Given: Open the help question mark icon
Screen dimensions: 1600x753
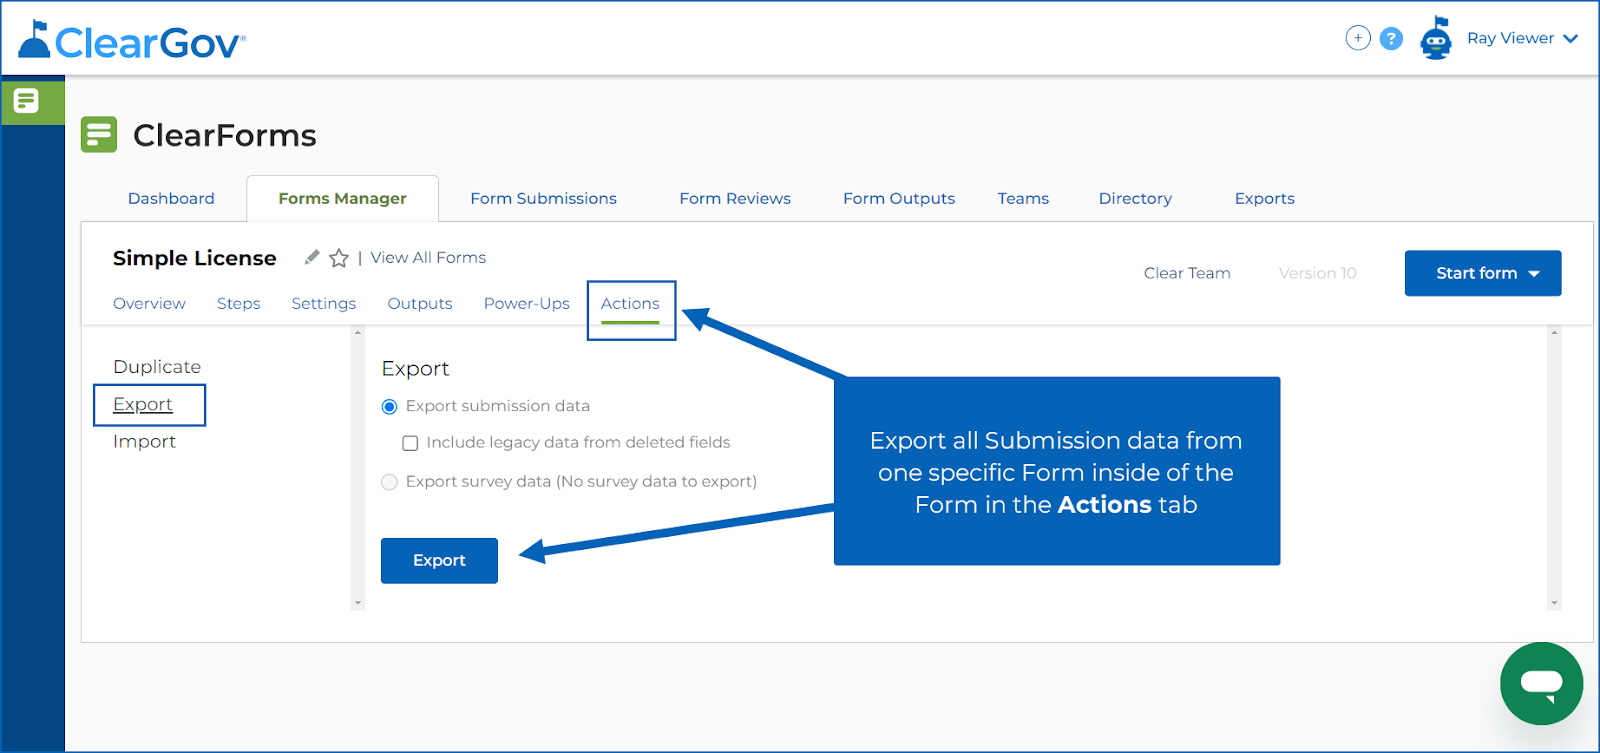Looking at the screenshot, I should (x=1391, y=38).
